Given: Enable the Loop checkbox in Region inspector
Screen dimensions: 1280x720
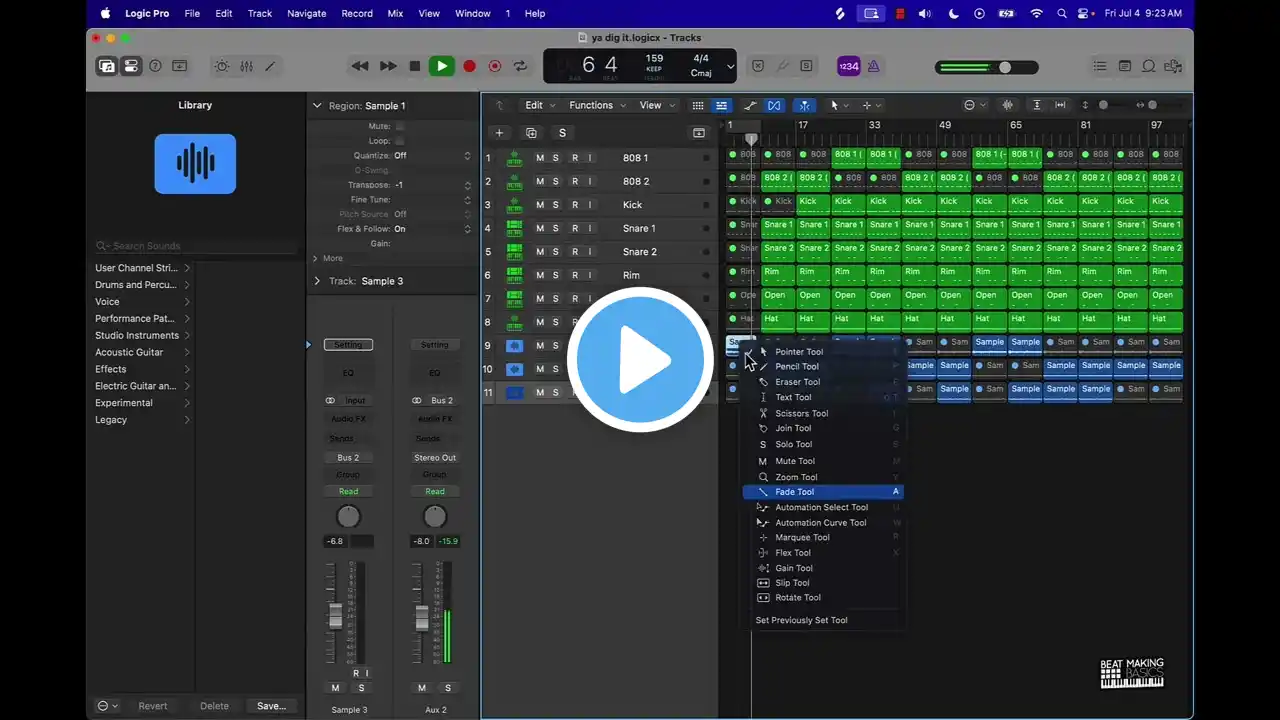Looking at the screenshot, I should point(400,141).
